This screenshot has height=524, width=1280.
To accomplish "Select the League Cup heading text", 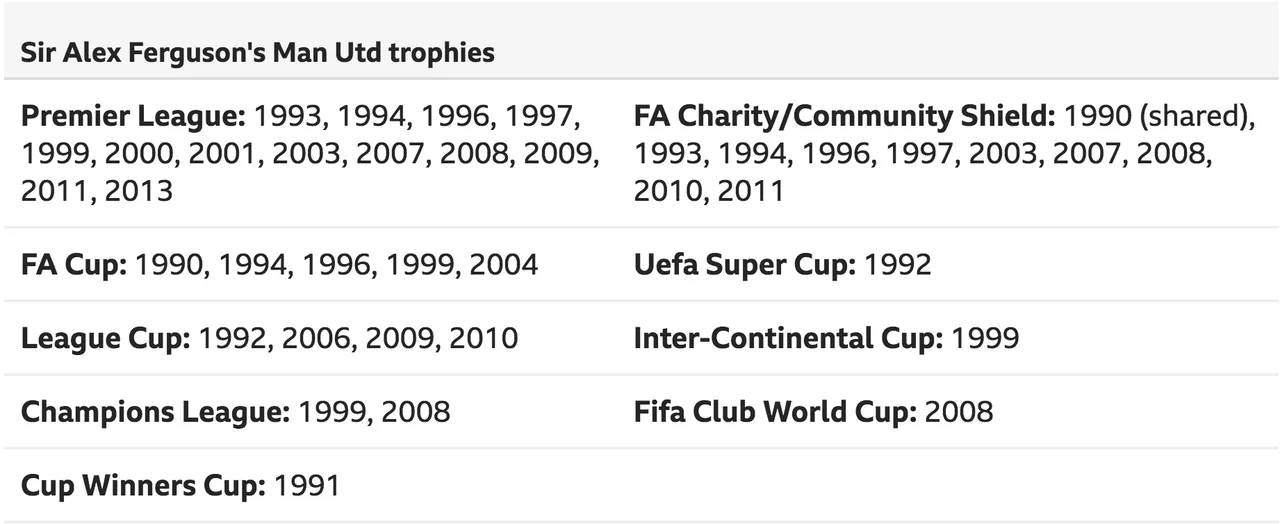I will 105,338.
